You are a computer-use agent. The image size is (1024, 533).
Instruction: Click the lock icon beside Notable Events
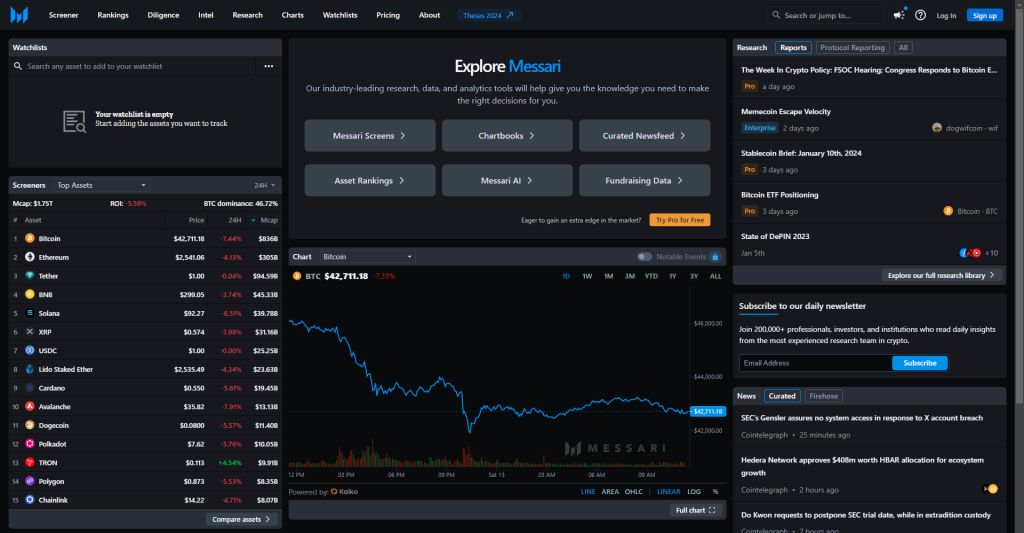(x=713, y=257)
